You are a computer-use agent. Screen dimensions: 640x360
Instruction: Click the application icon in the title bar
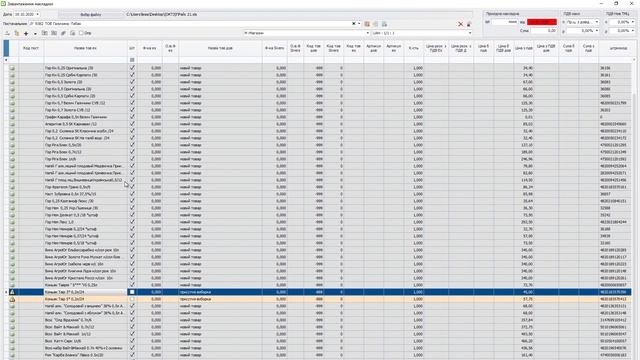tap(3, 4)
